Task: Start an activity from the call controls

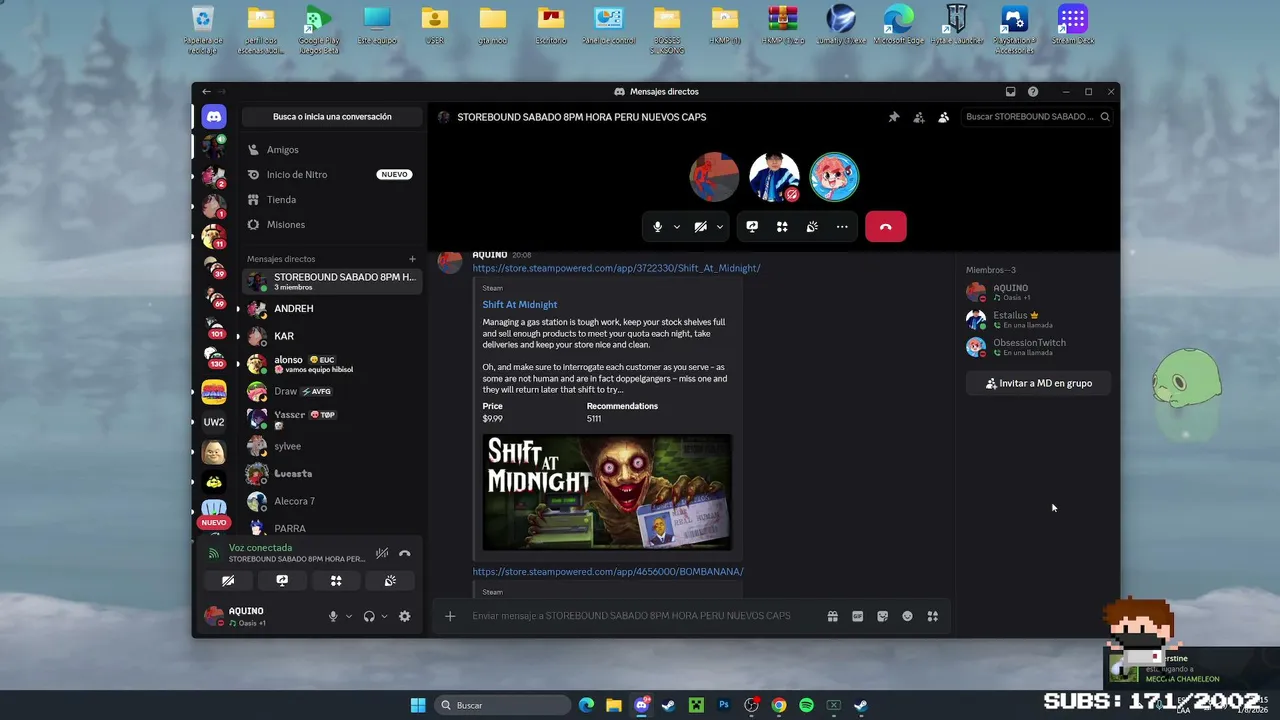Action: (782, 227)
